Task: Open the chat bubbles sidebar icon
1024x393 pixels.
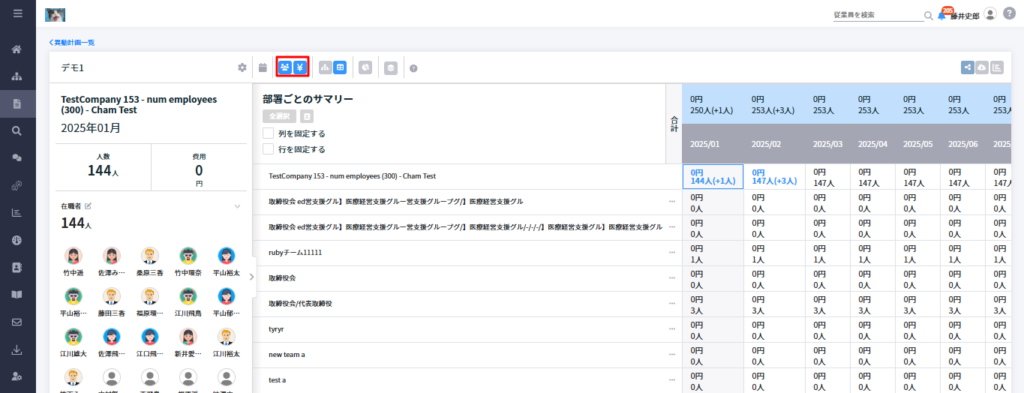Action: [x=18, y=157]
